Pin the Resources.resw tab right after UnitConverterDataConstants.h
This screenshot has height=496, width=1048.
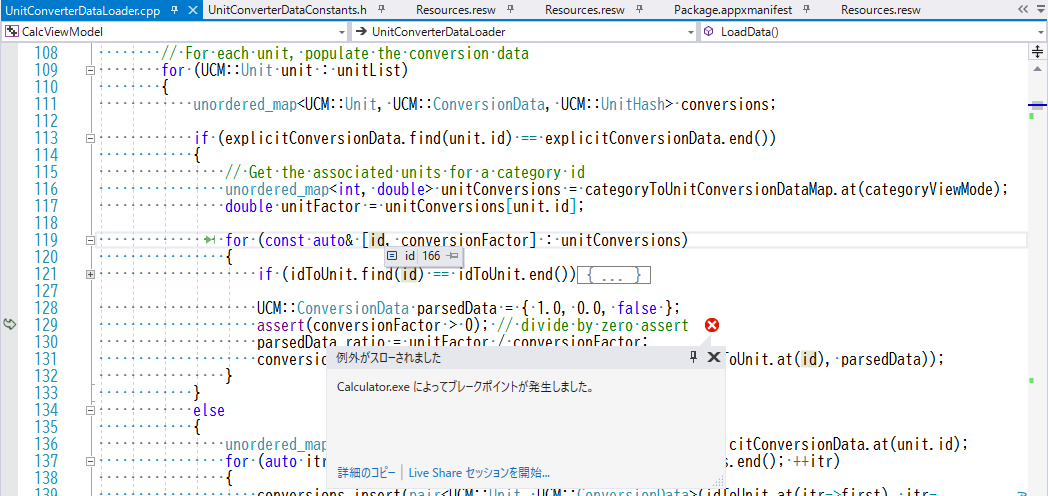tap(511, 10)
